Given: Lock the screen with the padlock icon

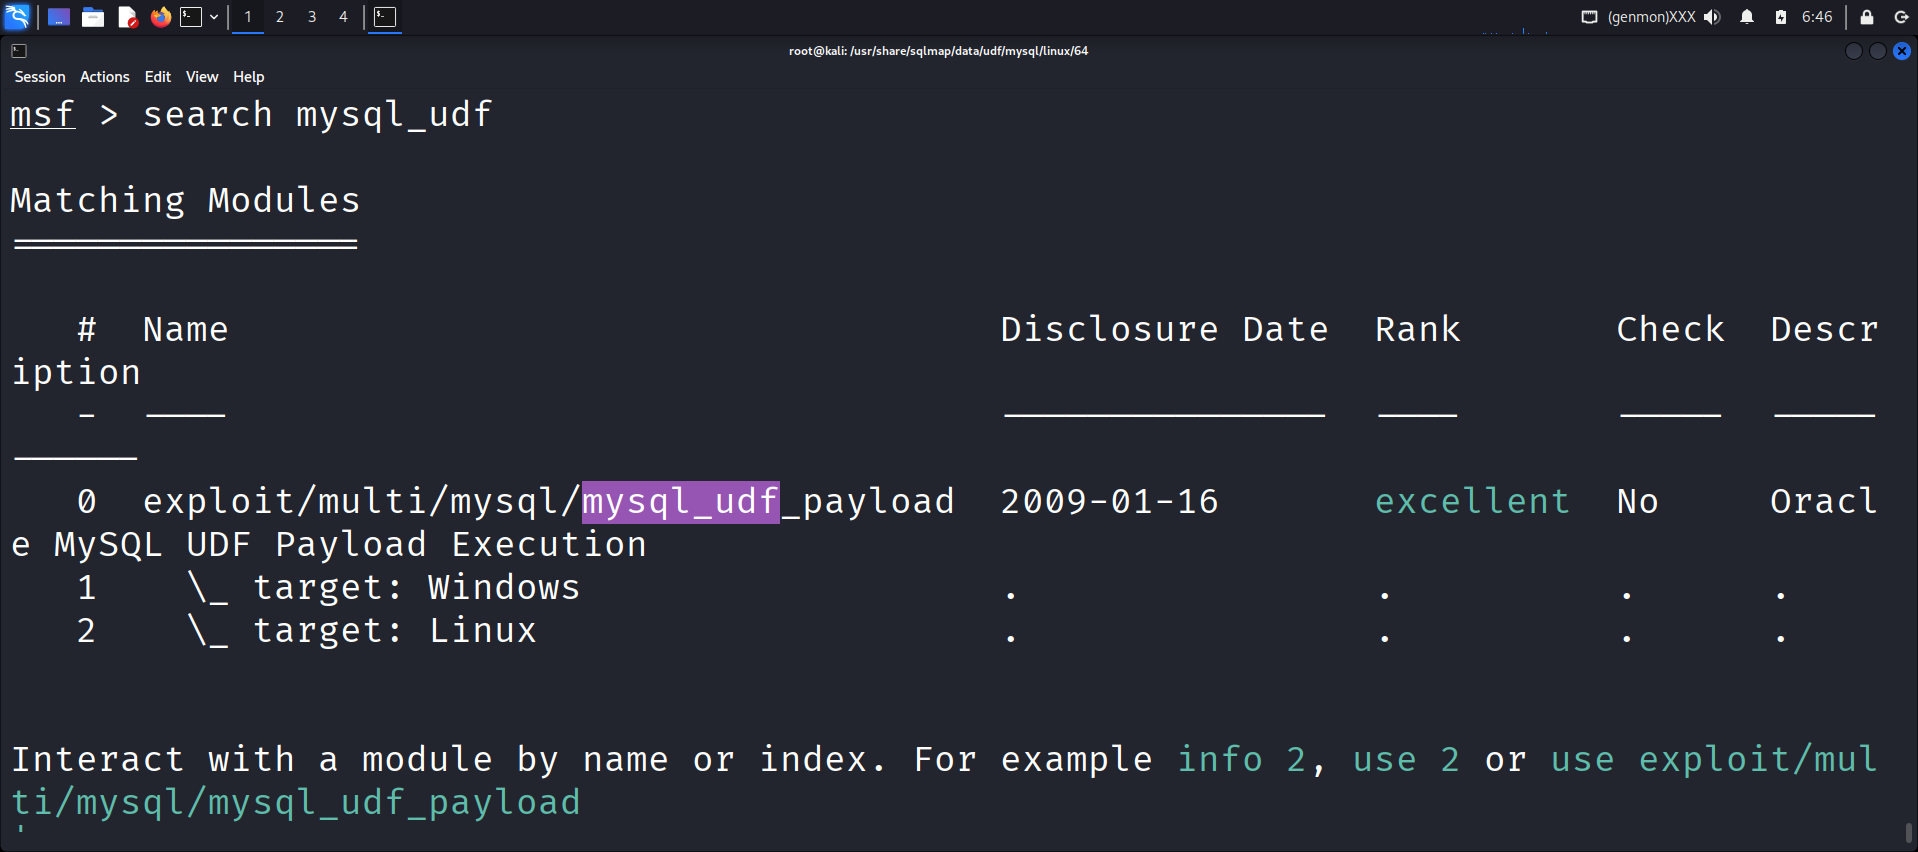Looking at the screenshot, I should click(1866, 17).
